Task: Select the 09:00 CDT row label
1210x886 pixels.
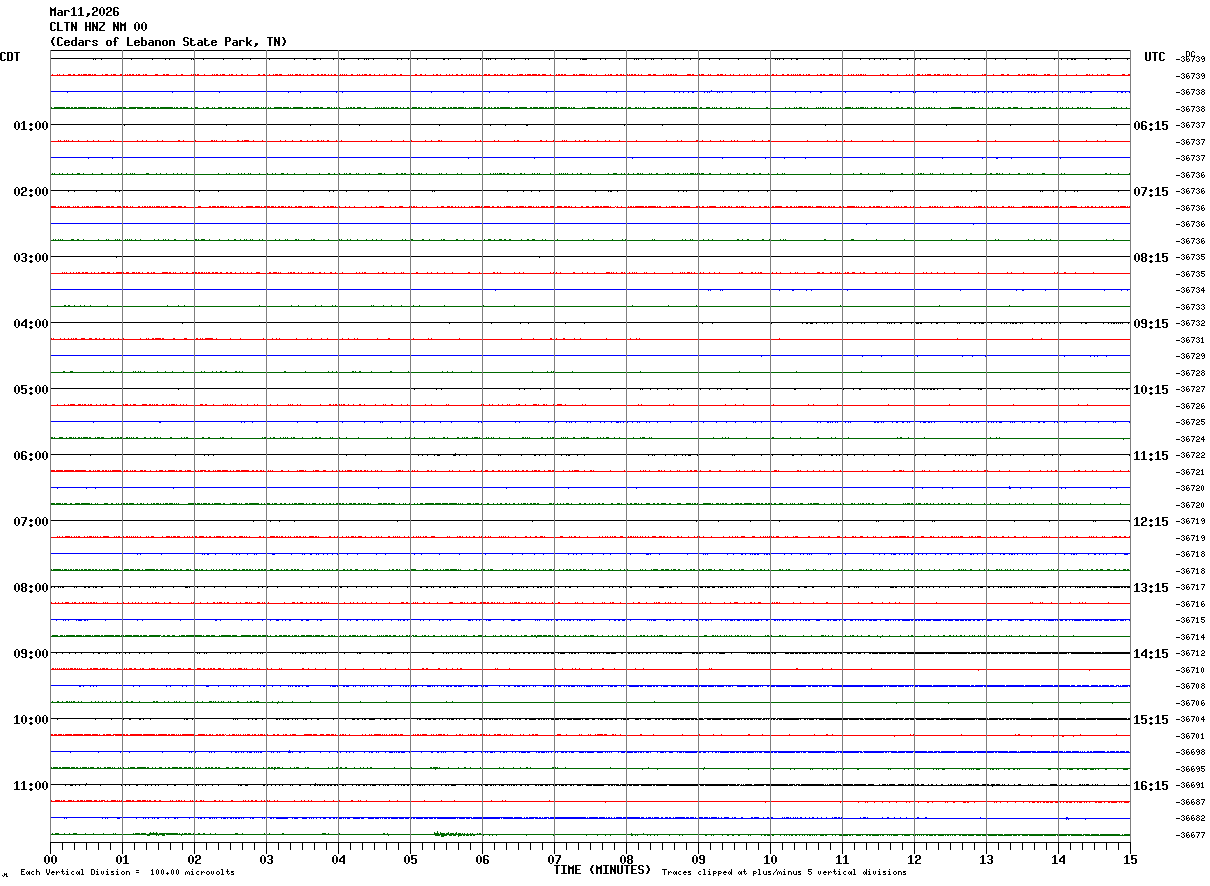Action: [31, 654]
